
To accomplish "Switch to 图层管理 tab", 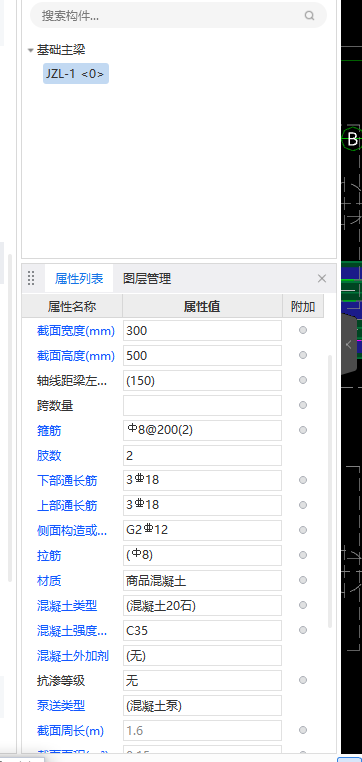I will coord(147,279).
